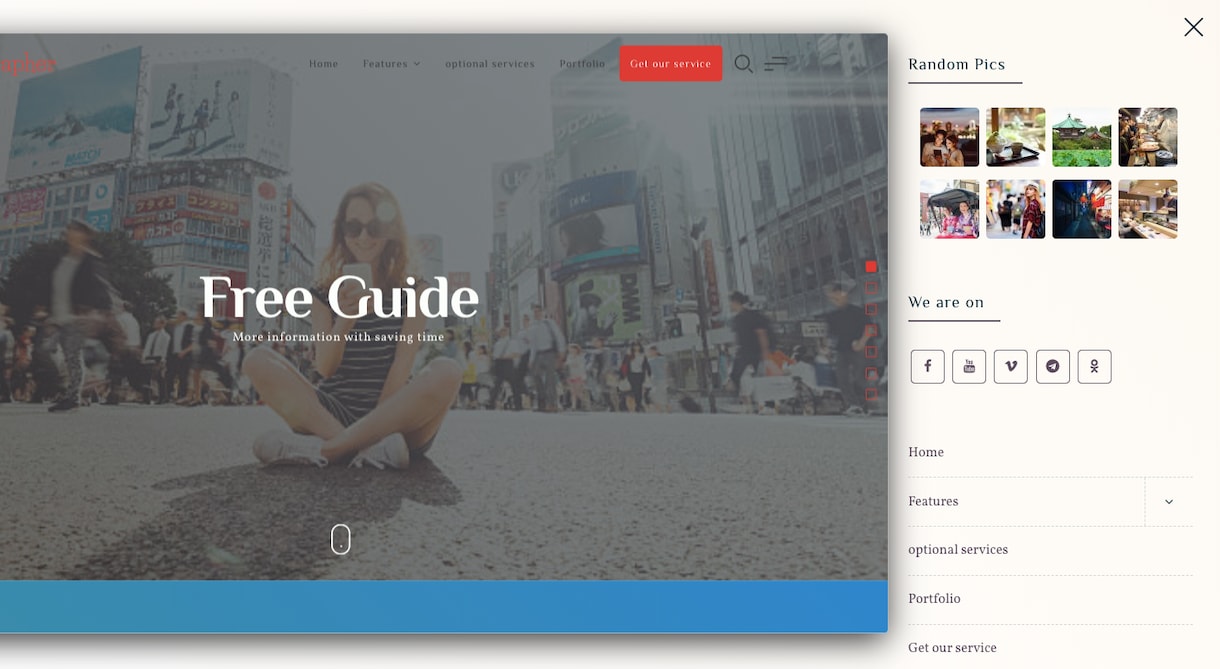Go to Home in the top navigation
The width and height of the screenshot is (1220, 669).
click(x=323, y=64)
